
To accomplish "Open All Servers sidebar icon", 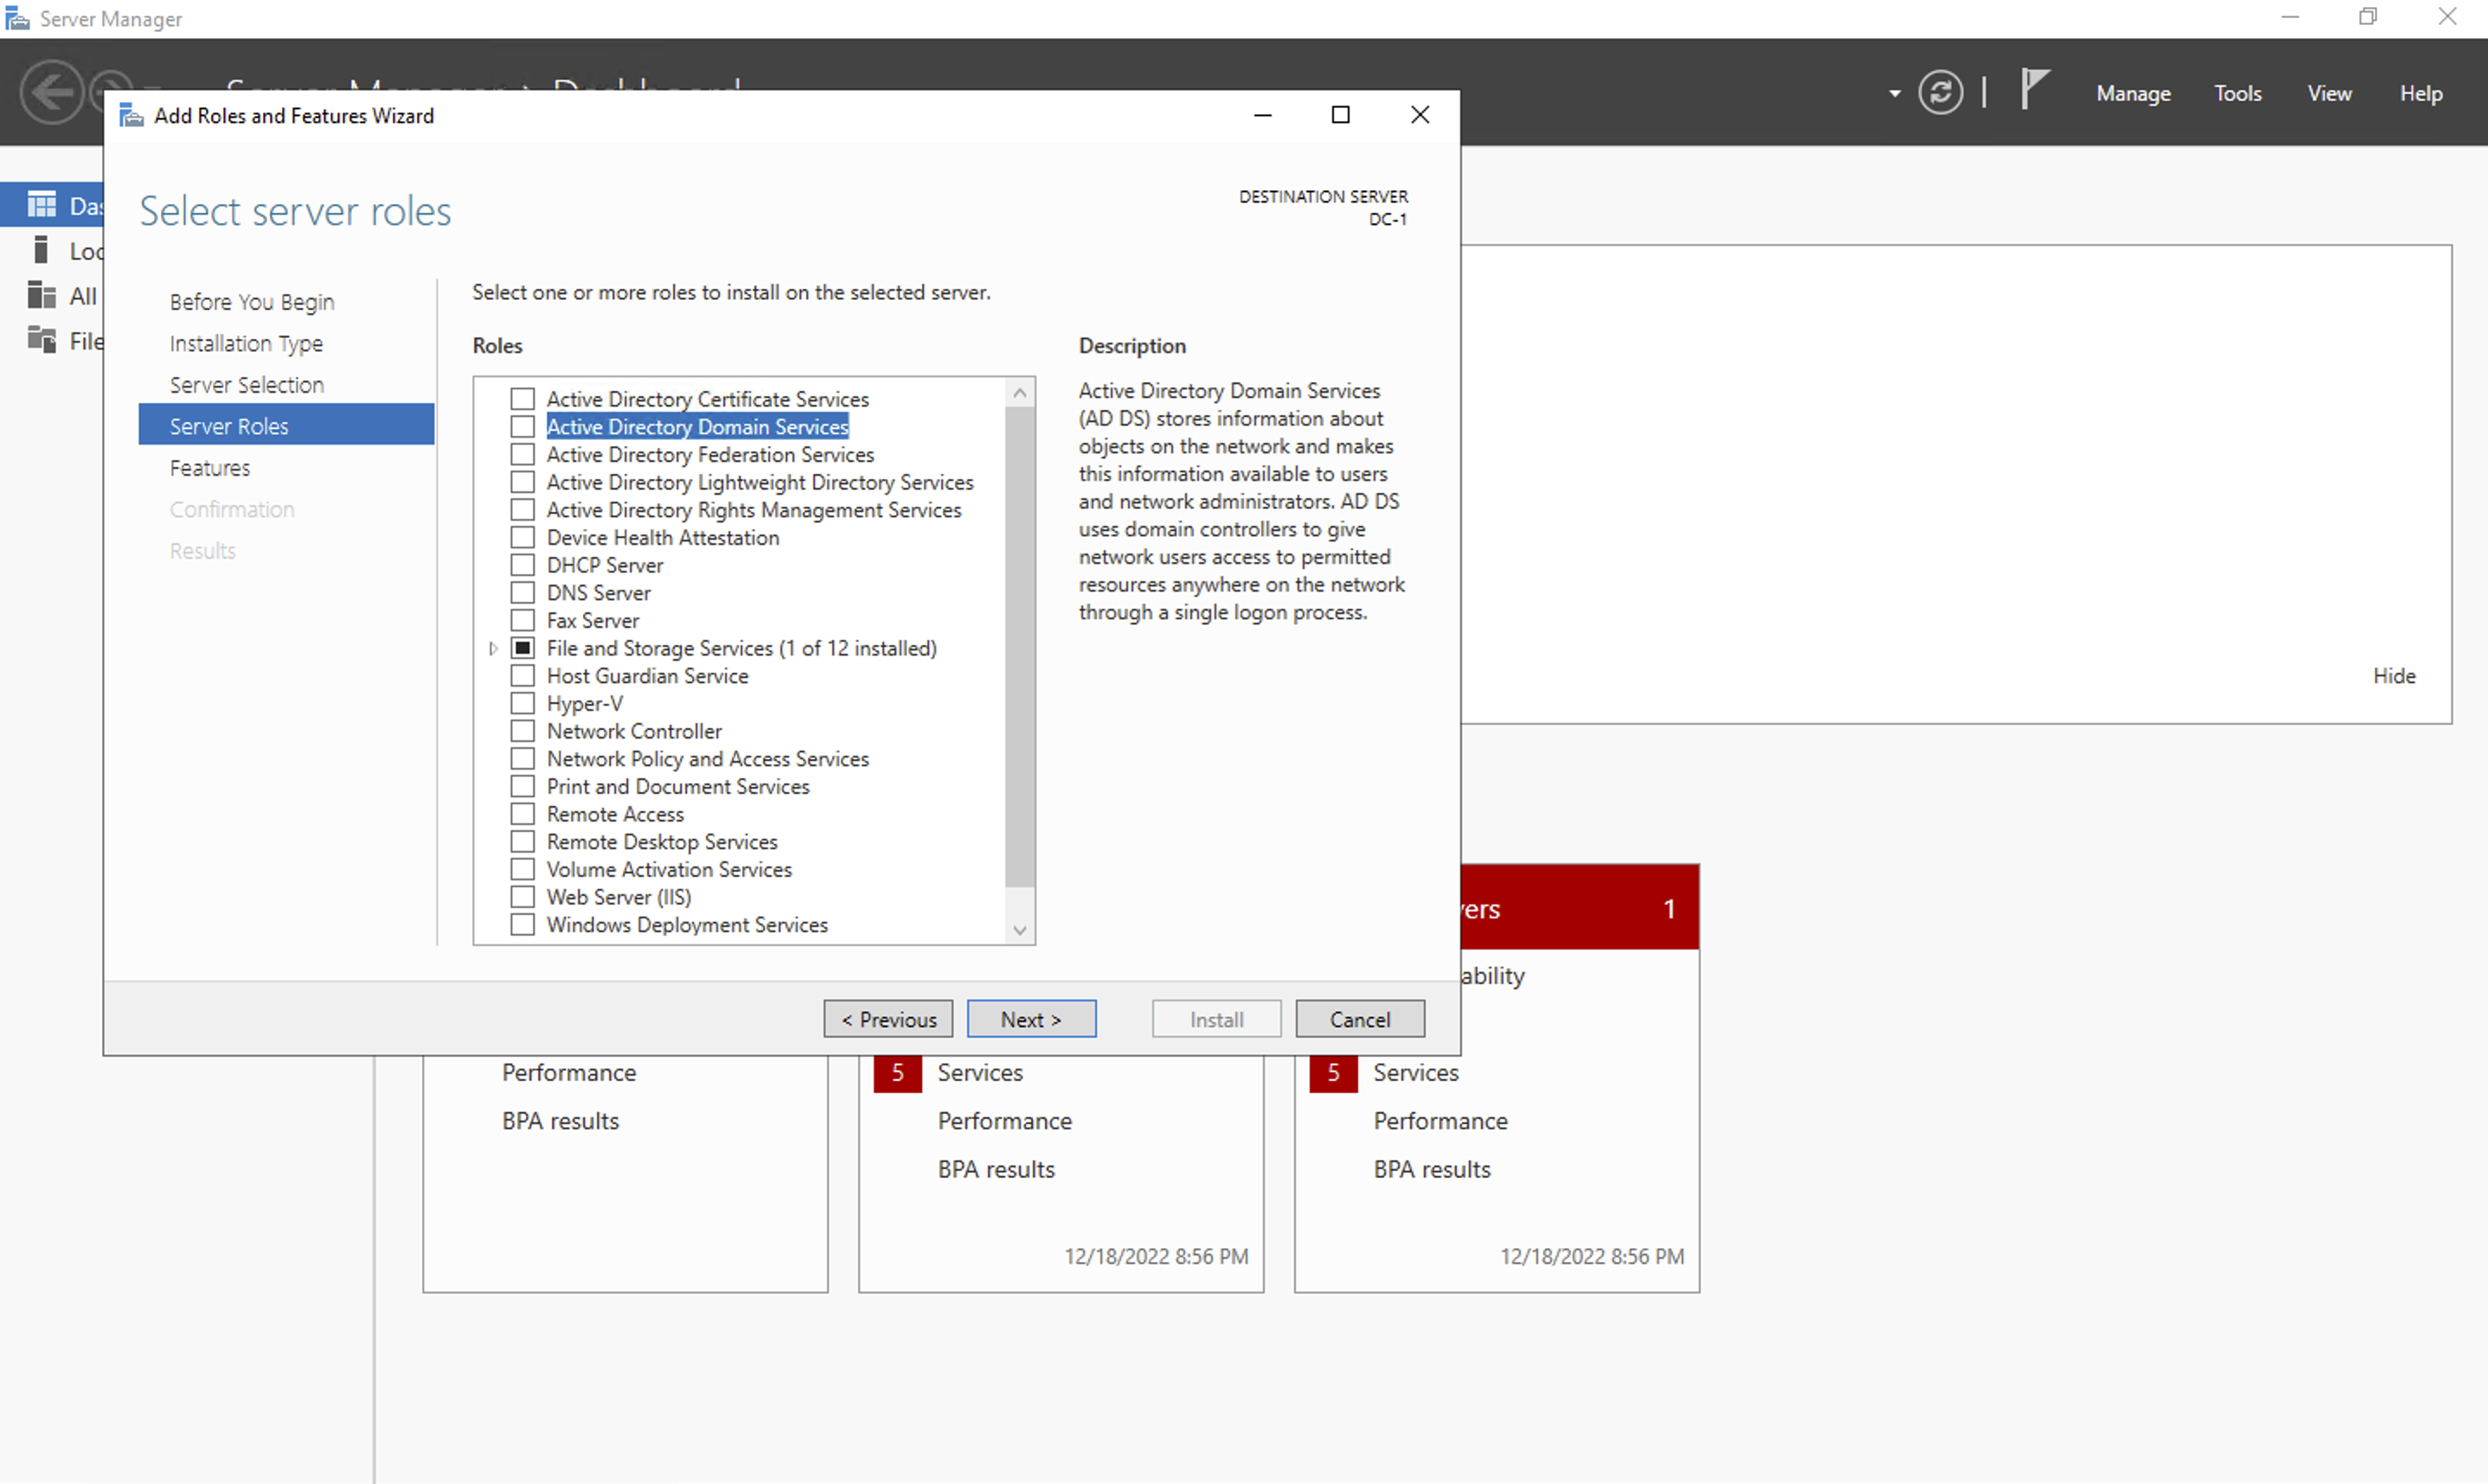I will tap(42, 295).
